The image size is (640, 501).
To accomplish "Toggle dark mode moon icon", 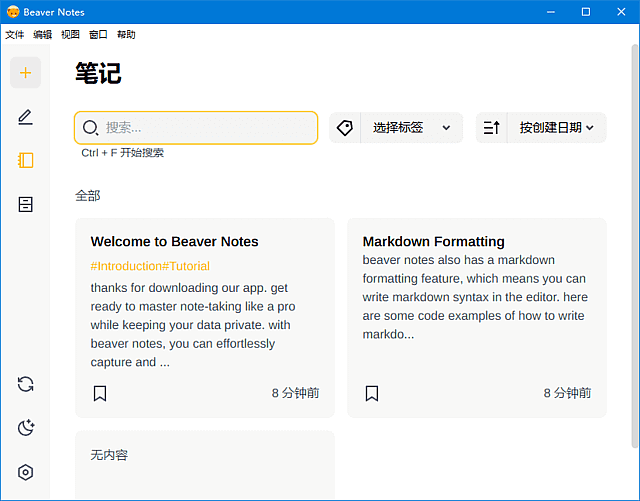I will tap(26, 428).
